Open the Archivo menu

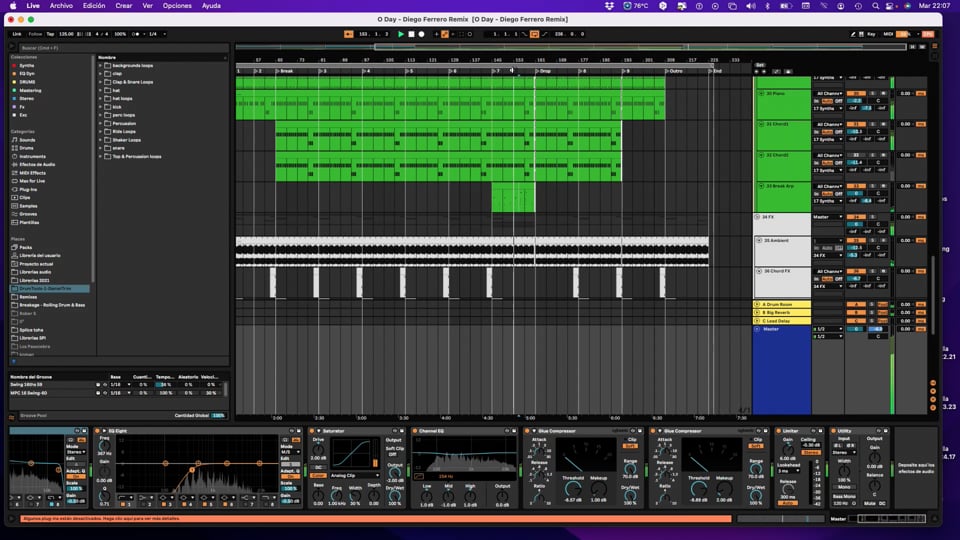click(x=61, y=6)
